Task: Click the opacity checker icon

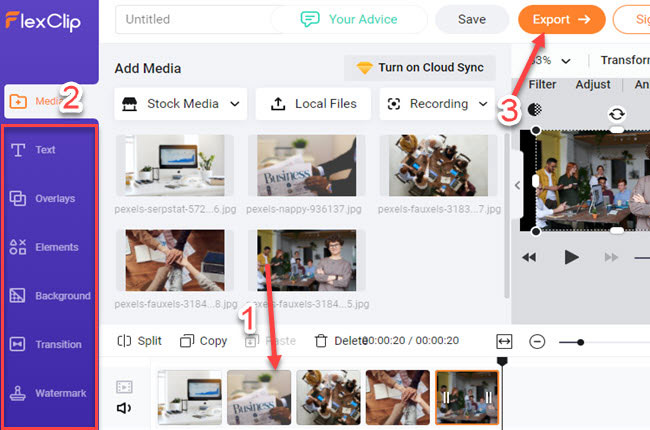Action: (x=535, y=109)
